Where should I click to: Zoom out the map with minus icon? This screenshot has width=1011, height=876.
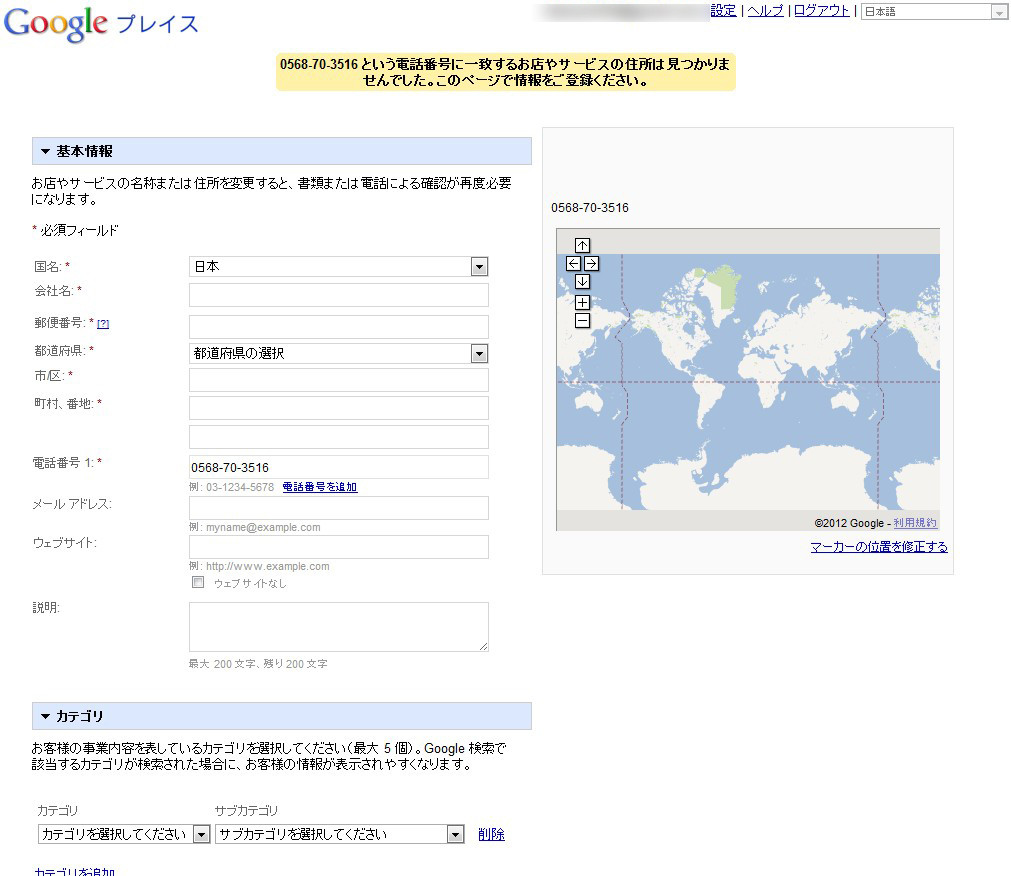582,320
